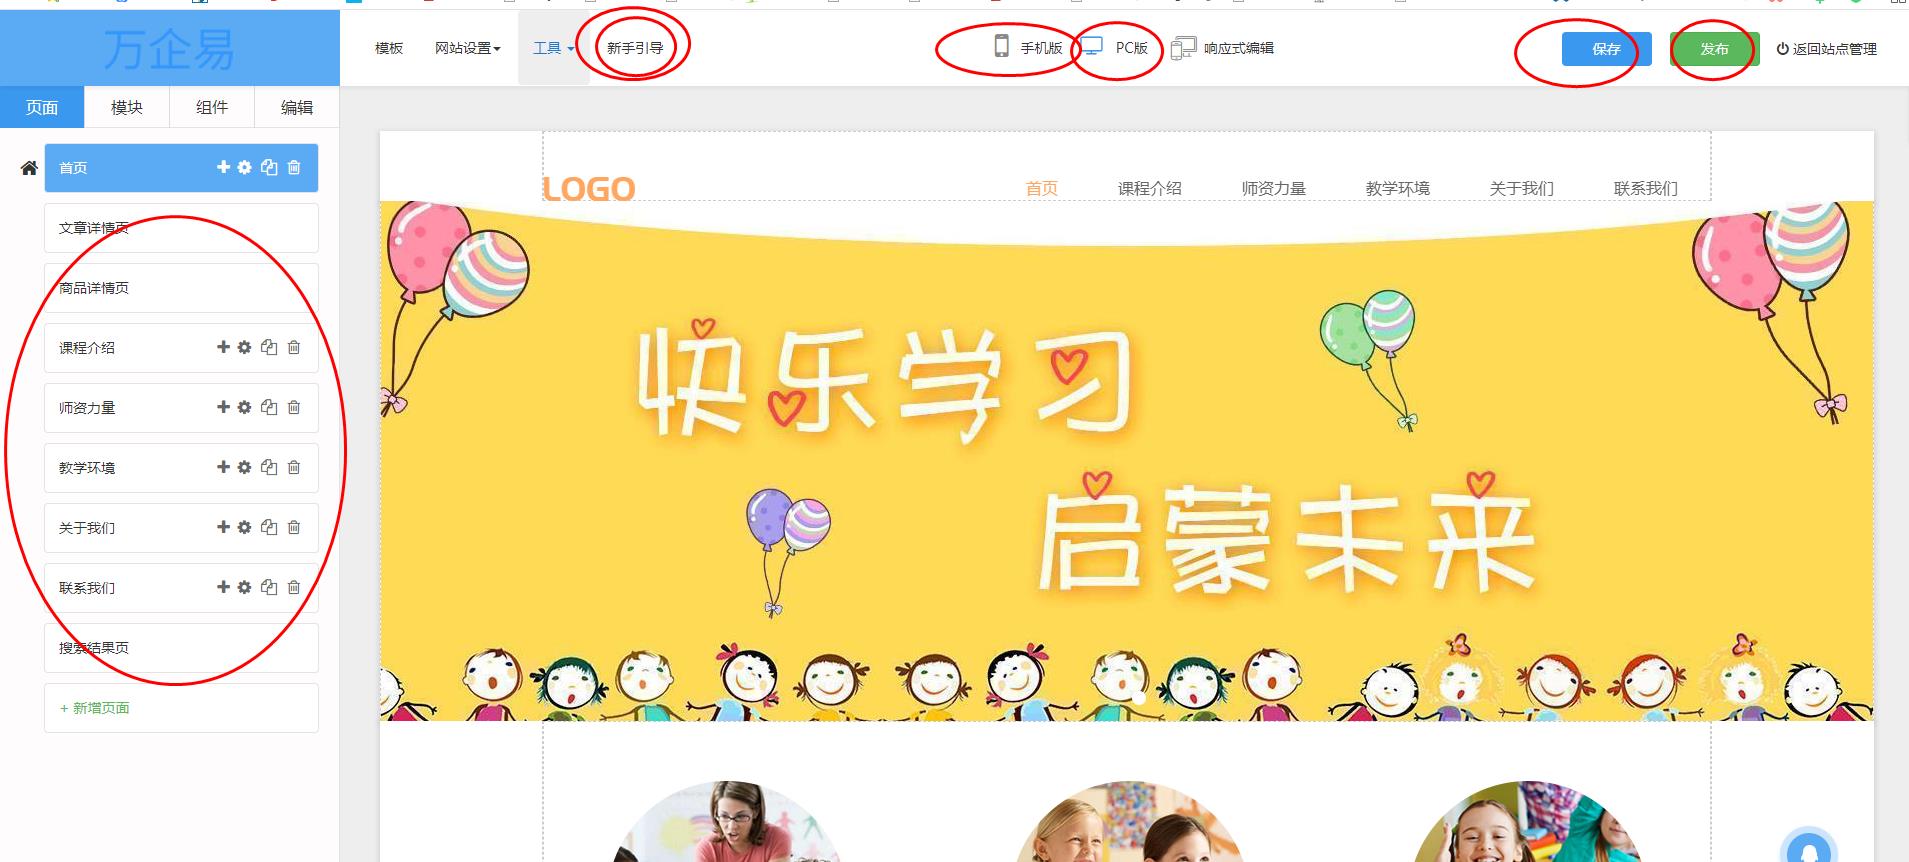Click 联系我们 in the site navigation
Image resolution: width=1909 pixels, height=862 pixels.
[x=1645, y=188]
